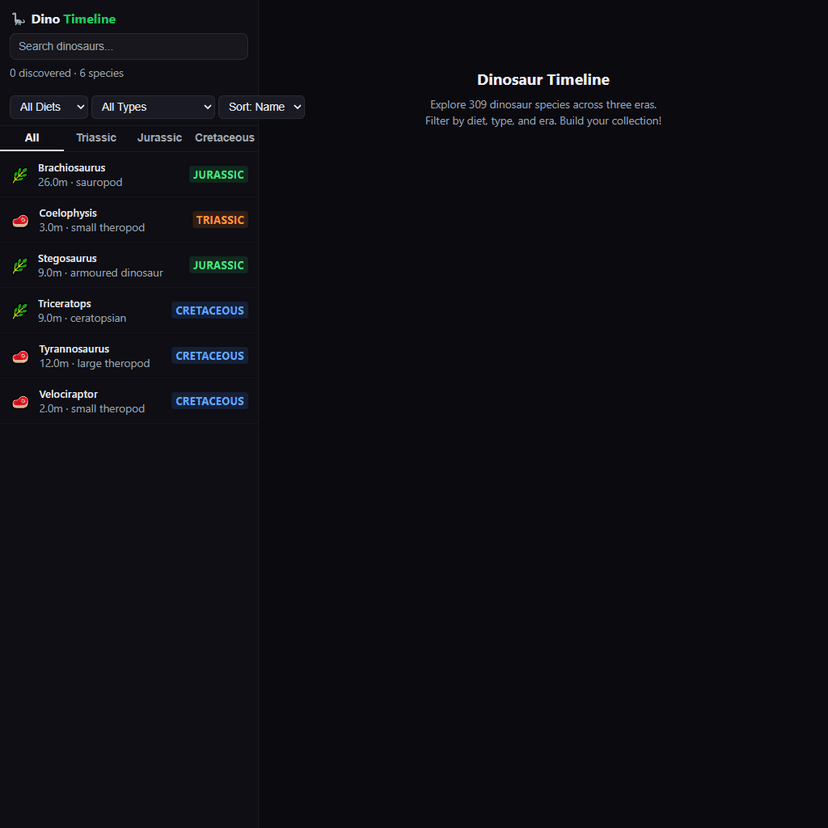The height and width of the screenshot is (828, 828).
Task: Switch to the Triassic tab
Action: click(x=96, y=138)
